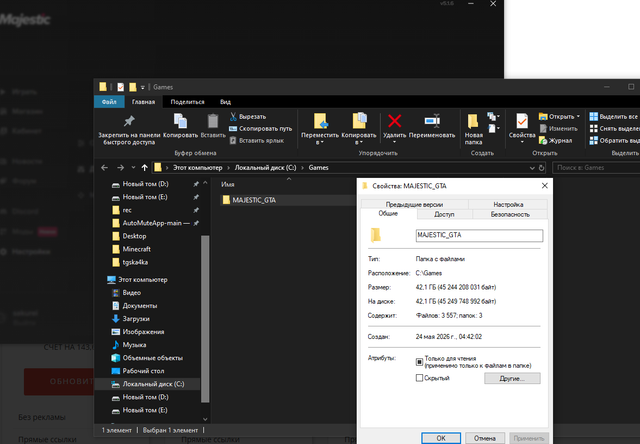Screen dimensions: 640x444
Task: Click the Копировать clipboard icon
Action: (x=180, y=121)
